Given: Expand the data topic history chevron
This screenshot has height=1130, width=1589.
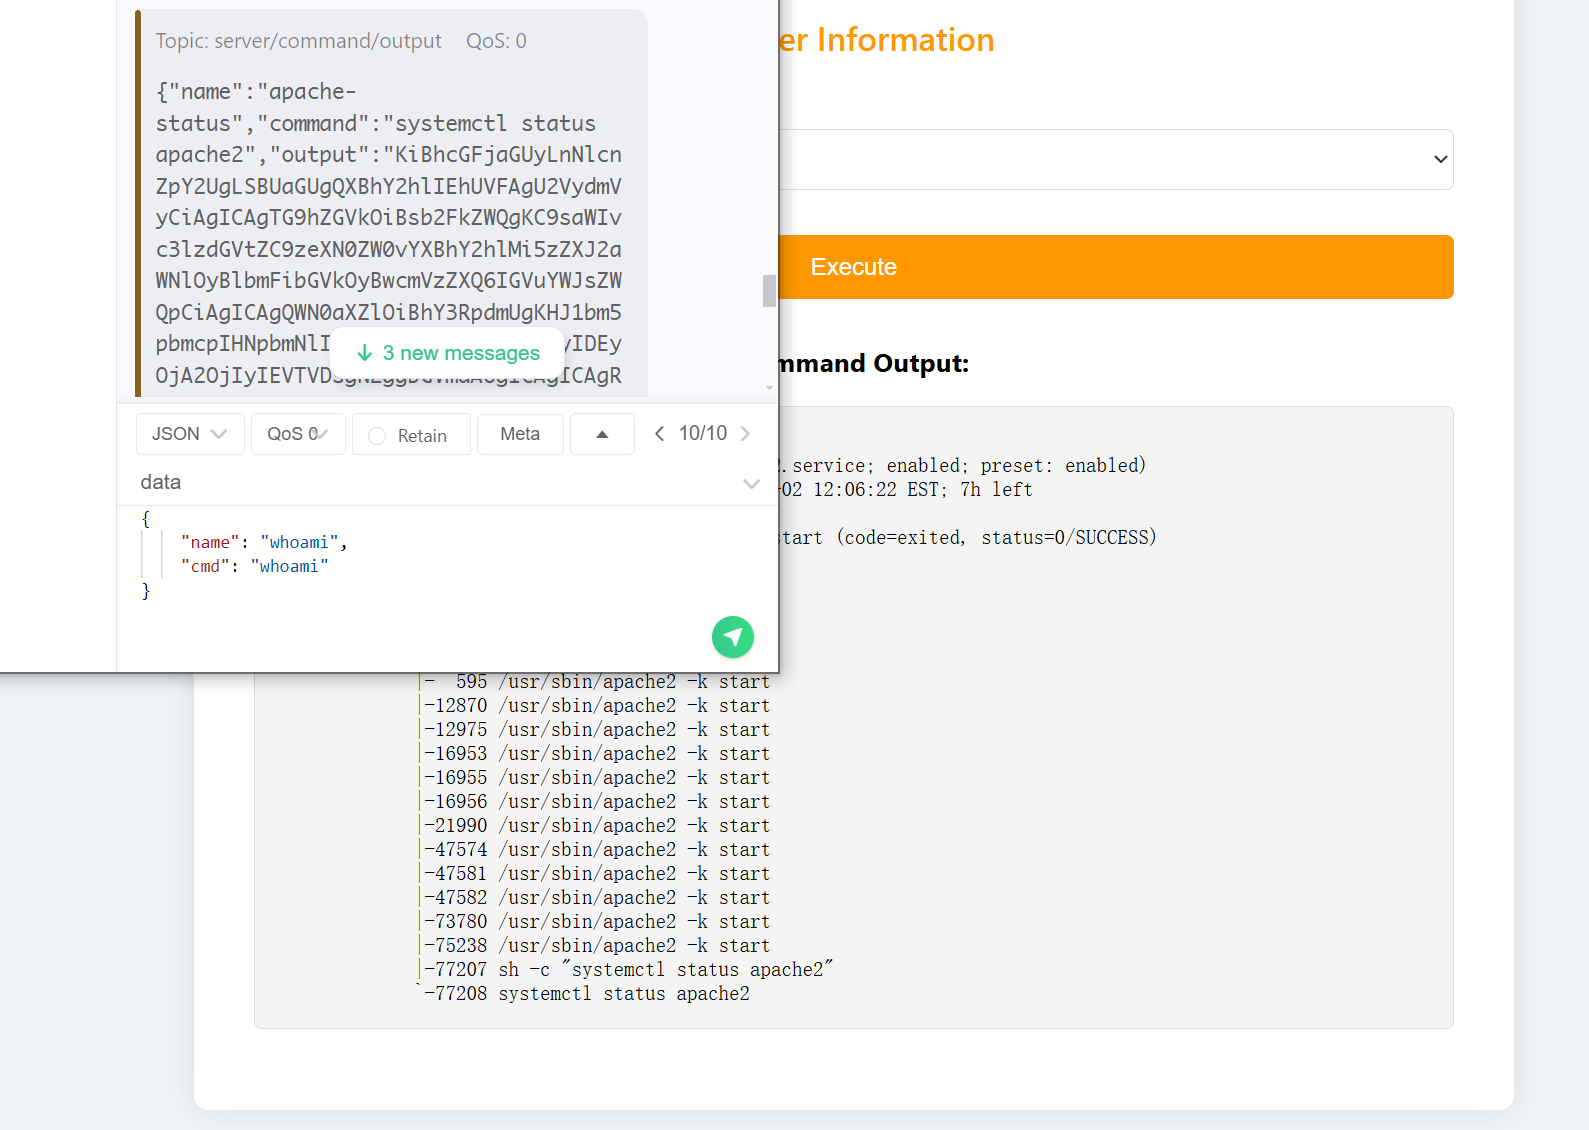Looking at the screenshot, I should (751, 484).
